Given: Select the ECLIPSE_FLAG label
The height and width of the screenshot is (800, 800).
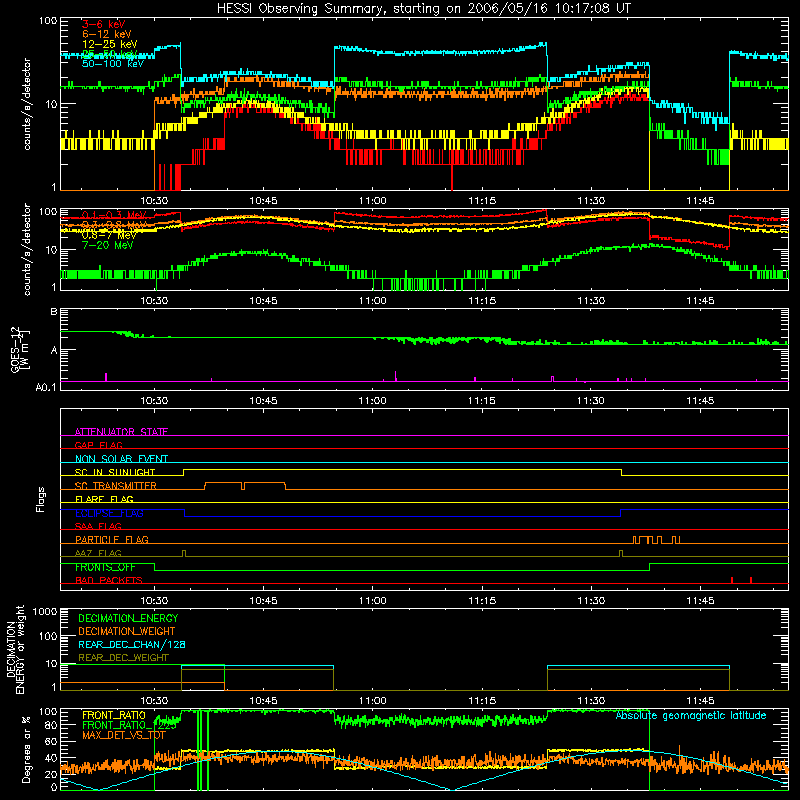Looking at the screenshot, I should point(109,513).
